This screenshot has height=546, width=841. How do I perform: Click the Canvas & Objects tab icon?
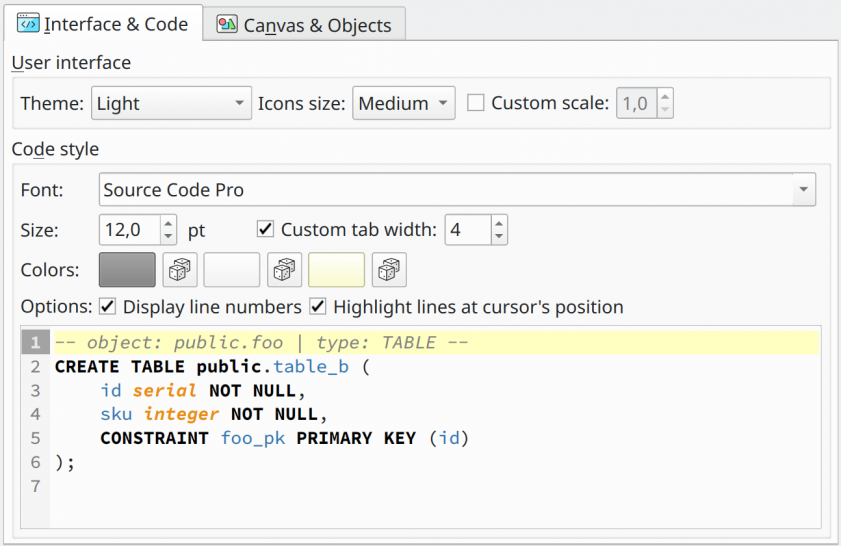227,24
